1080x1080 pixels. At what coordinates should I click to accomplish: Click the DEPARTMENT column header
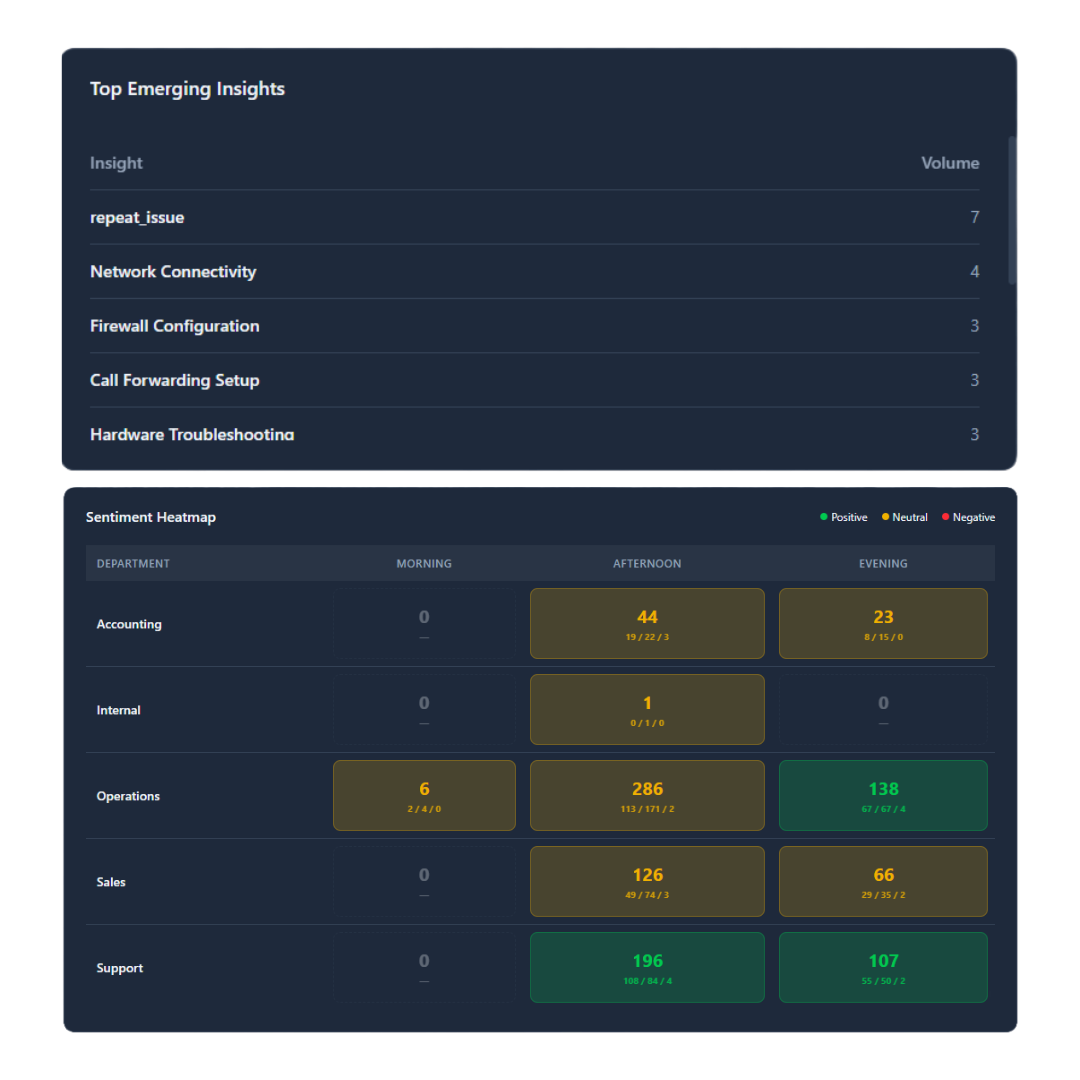[133, 563]
